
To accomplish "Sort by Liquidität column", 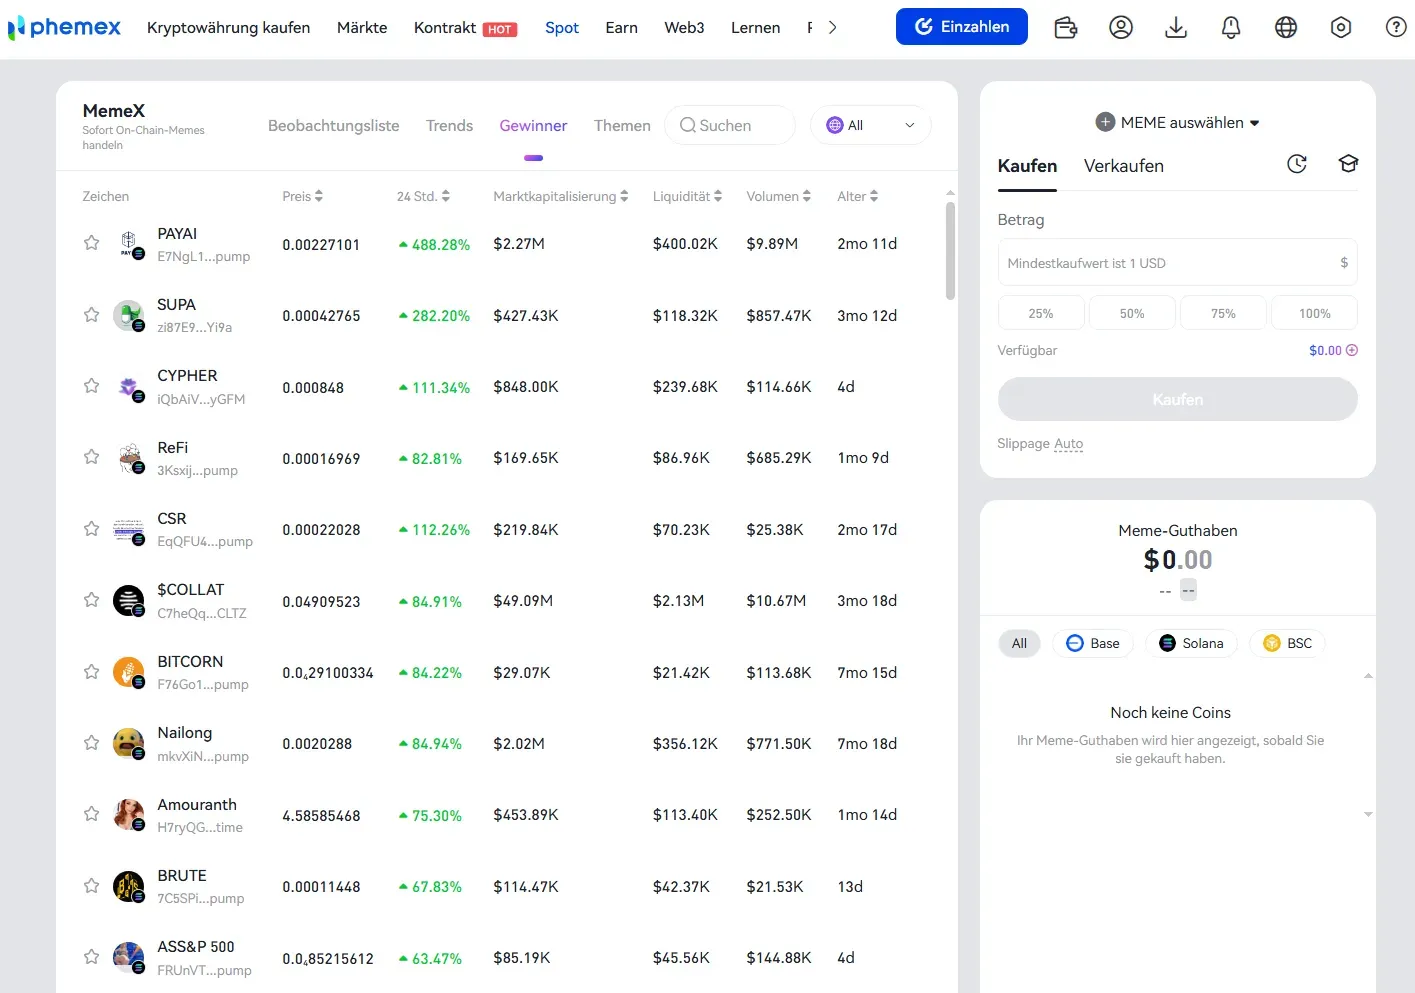I will [687, 196].
